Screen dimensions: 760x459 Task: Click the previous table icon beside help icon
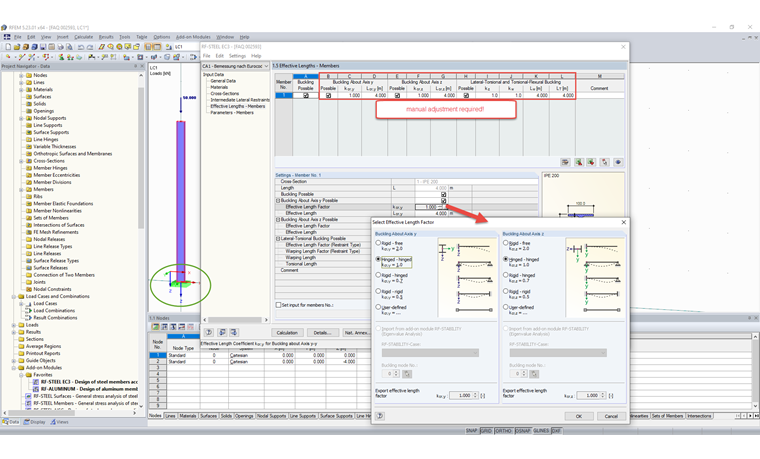[x=222, y=332]
